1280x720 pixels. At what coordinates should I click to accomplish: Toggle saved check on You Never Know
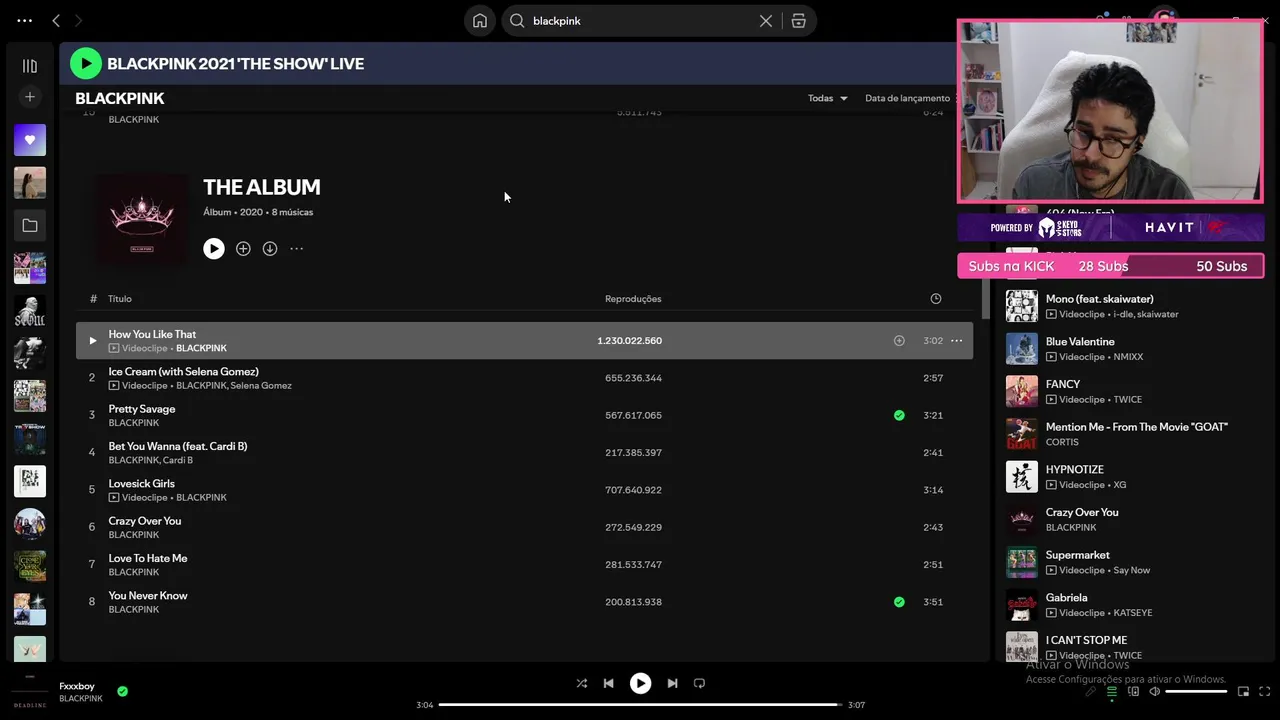pyautogui.click(x=899, y=602)
